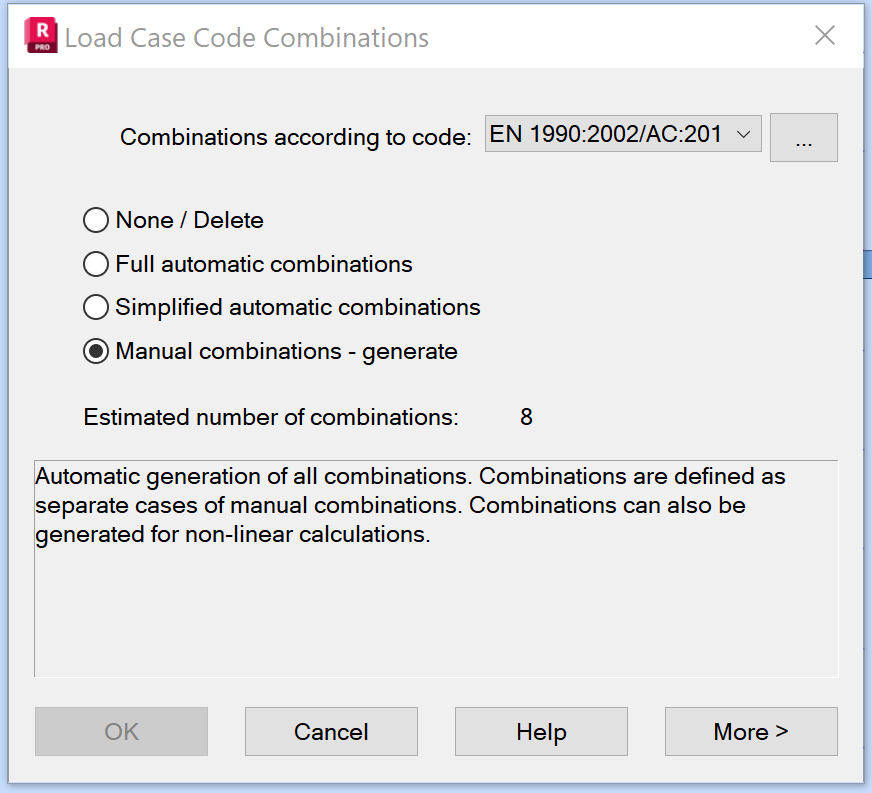Open the EN 1990:2002/AC:201 code dropdown
This screenshot has width=872, height=793.
(x=622, y=134)
